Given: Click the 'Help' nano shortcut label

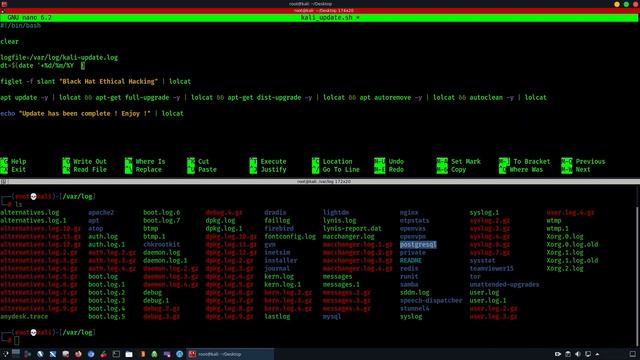Looking at the screenshot, I should pos(18,161).
